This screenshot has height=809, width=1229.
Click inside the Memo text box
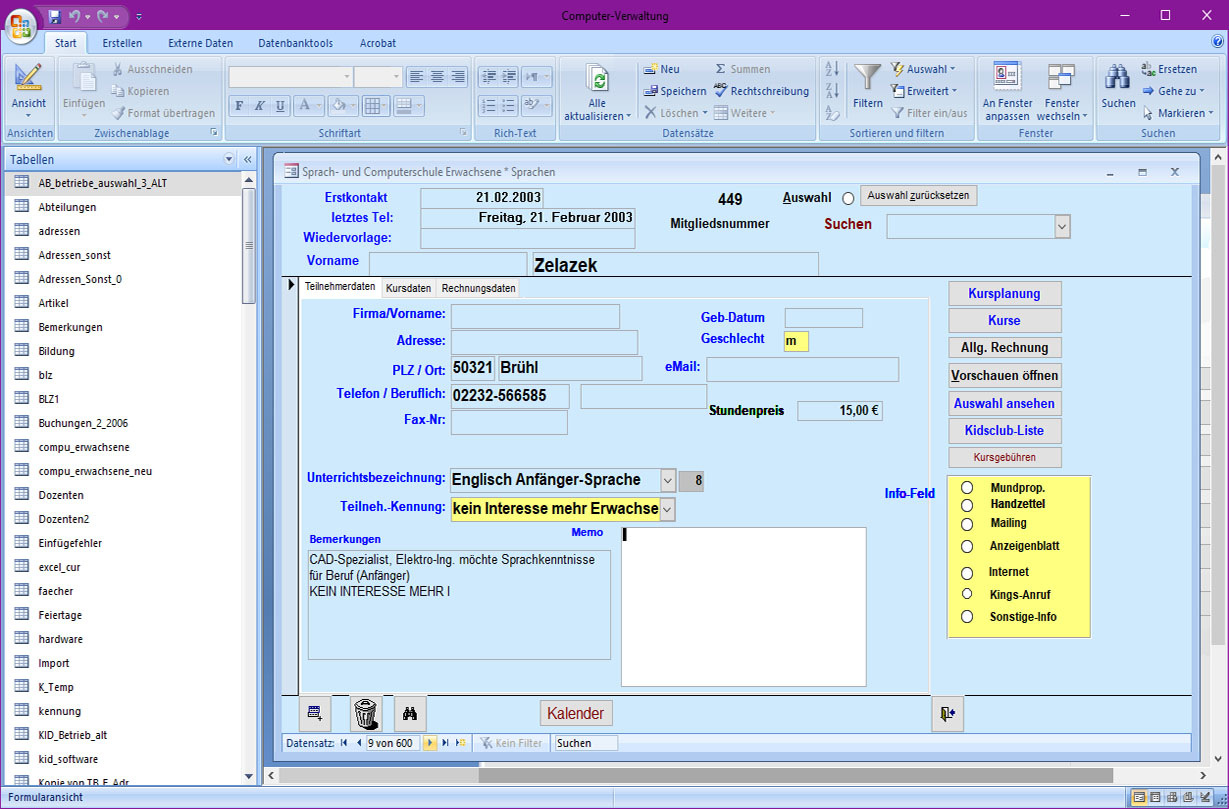(743, 607)
